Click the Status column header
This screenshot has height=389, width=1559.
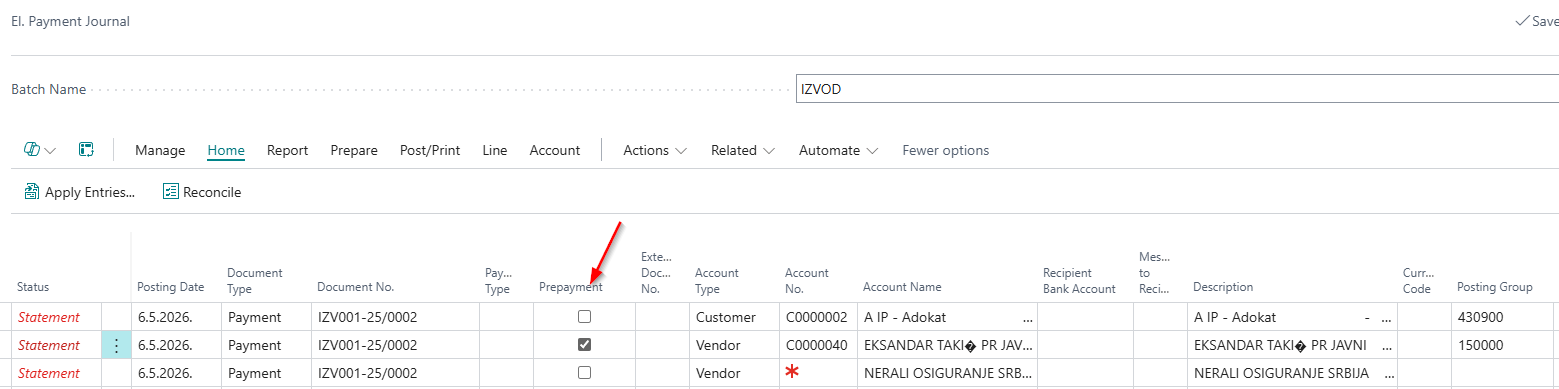[x=33, y=287]
